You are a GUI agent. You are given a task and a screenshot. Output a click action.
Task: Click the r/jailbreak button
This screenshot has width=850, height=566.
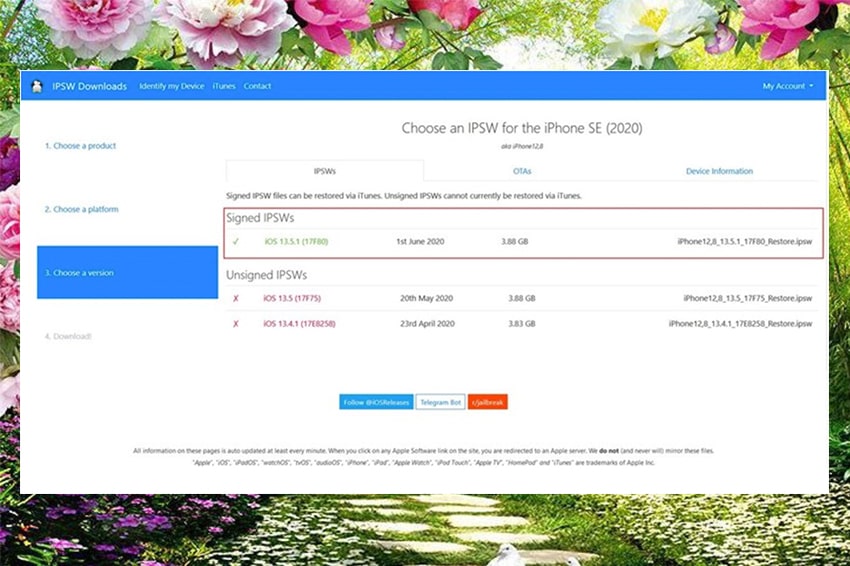tap(487, 402)
